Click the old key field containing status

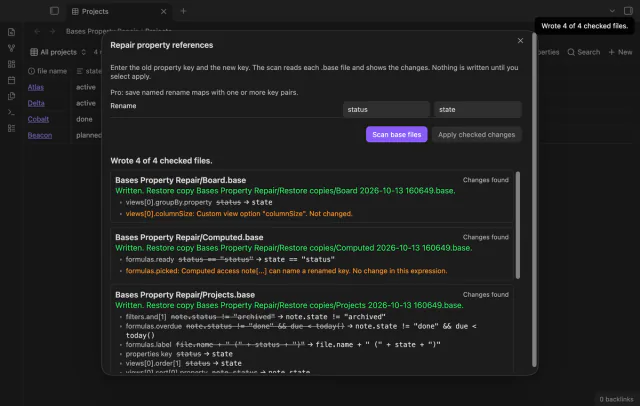[386, 110]
